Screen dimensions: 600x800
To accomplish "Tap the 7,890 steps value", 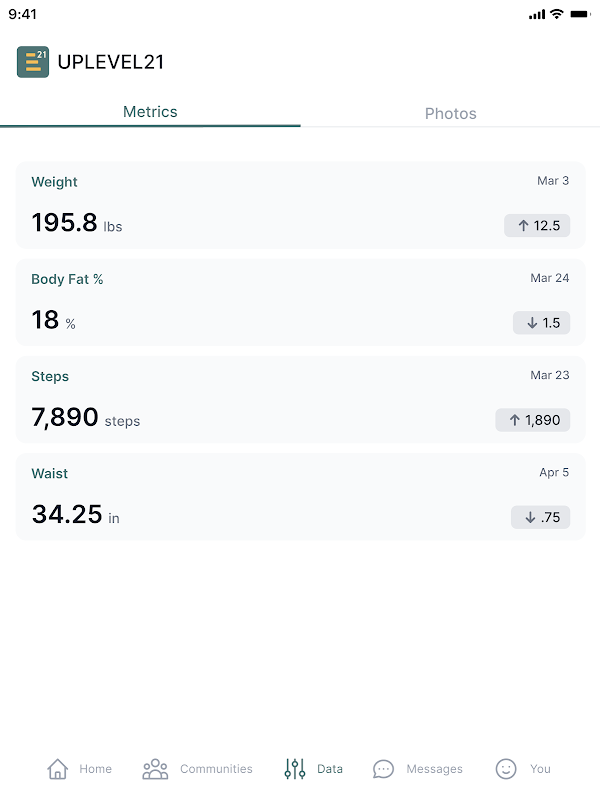I will (x=65, y=418).
